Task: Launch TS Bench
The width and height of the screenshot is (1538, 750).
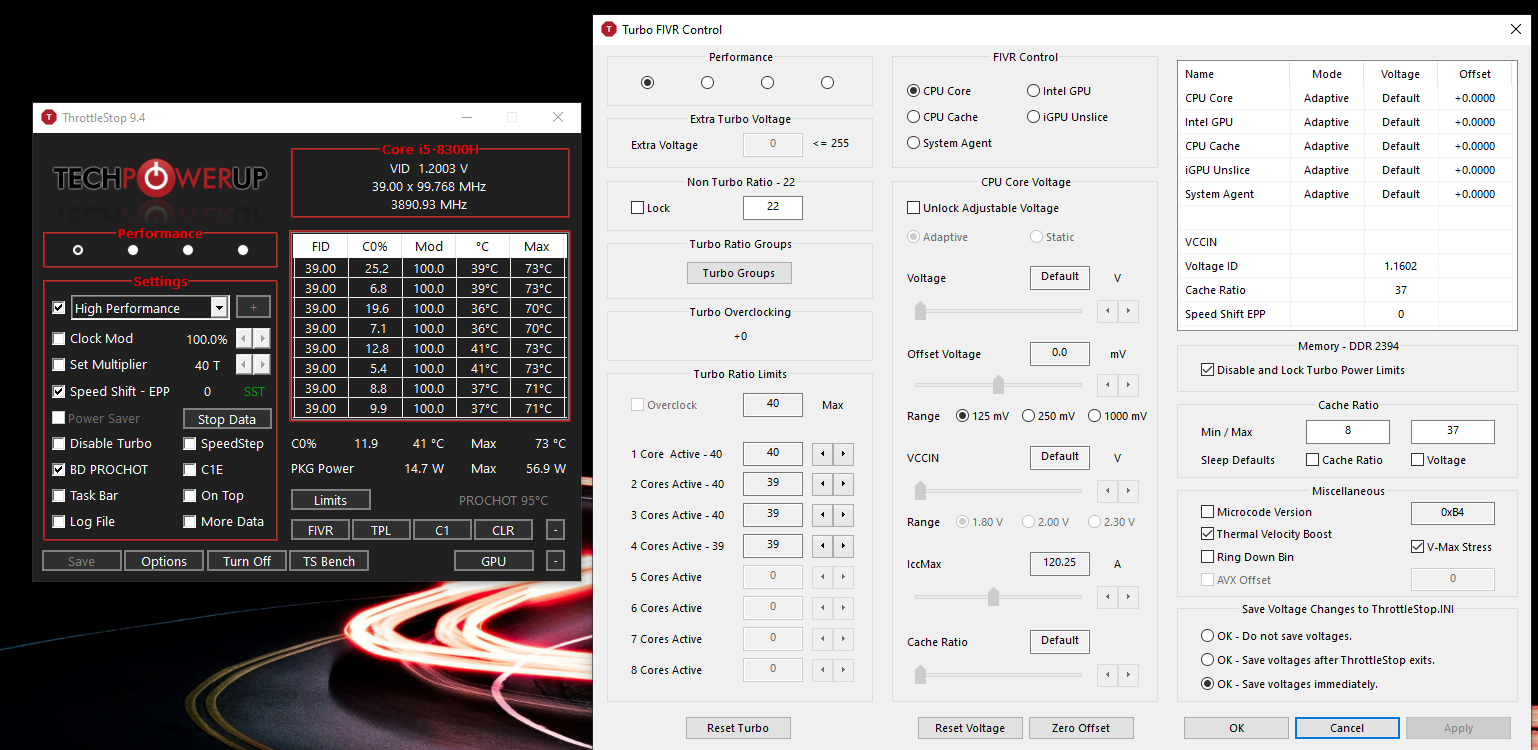Action: pyautogui.click(x=329, y=561)
